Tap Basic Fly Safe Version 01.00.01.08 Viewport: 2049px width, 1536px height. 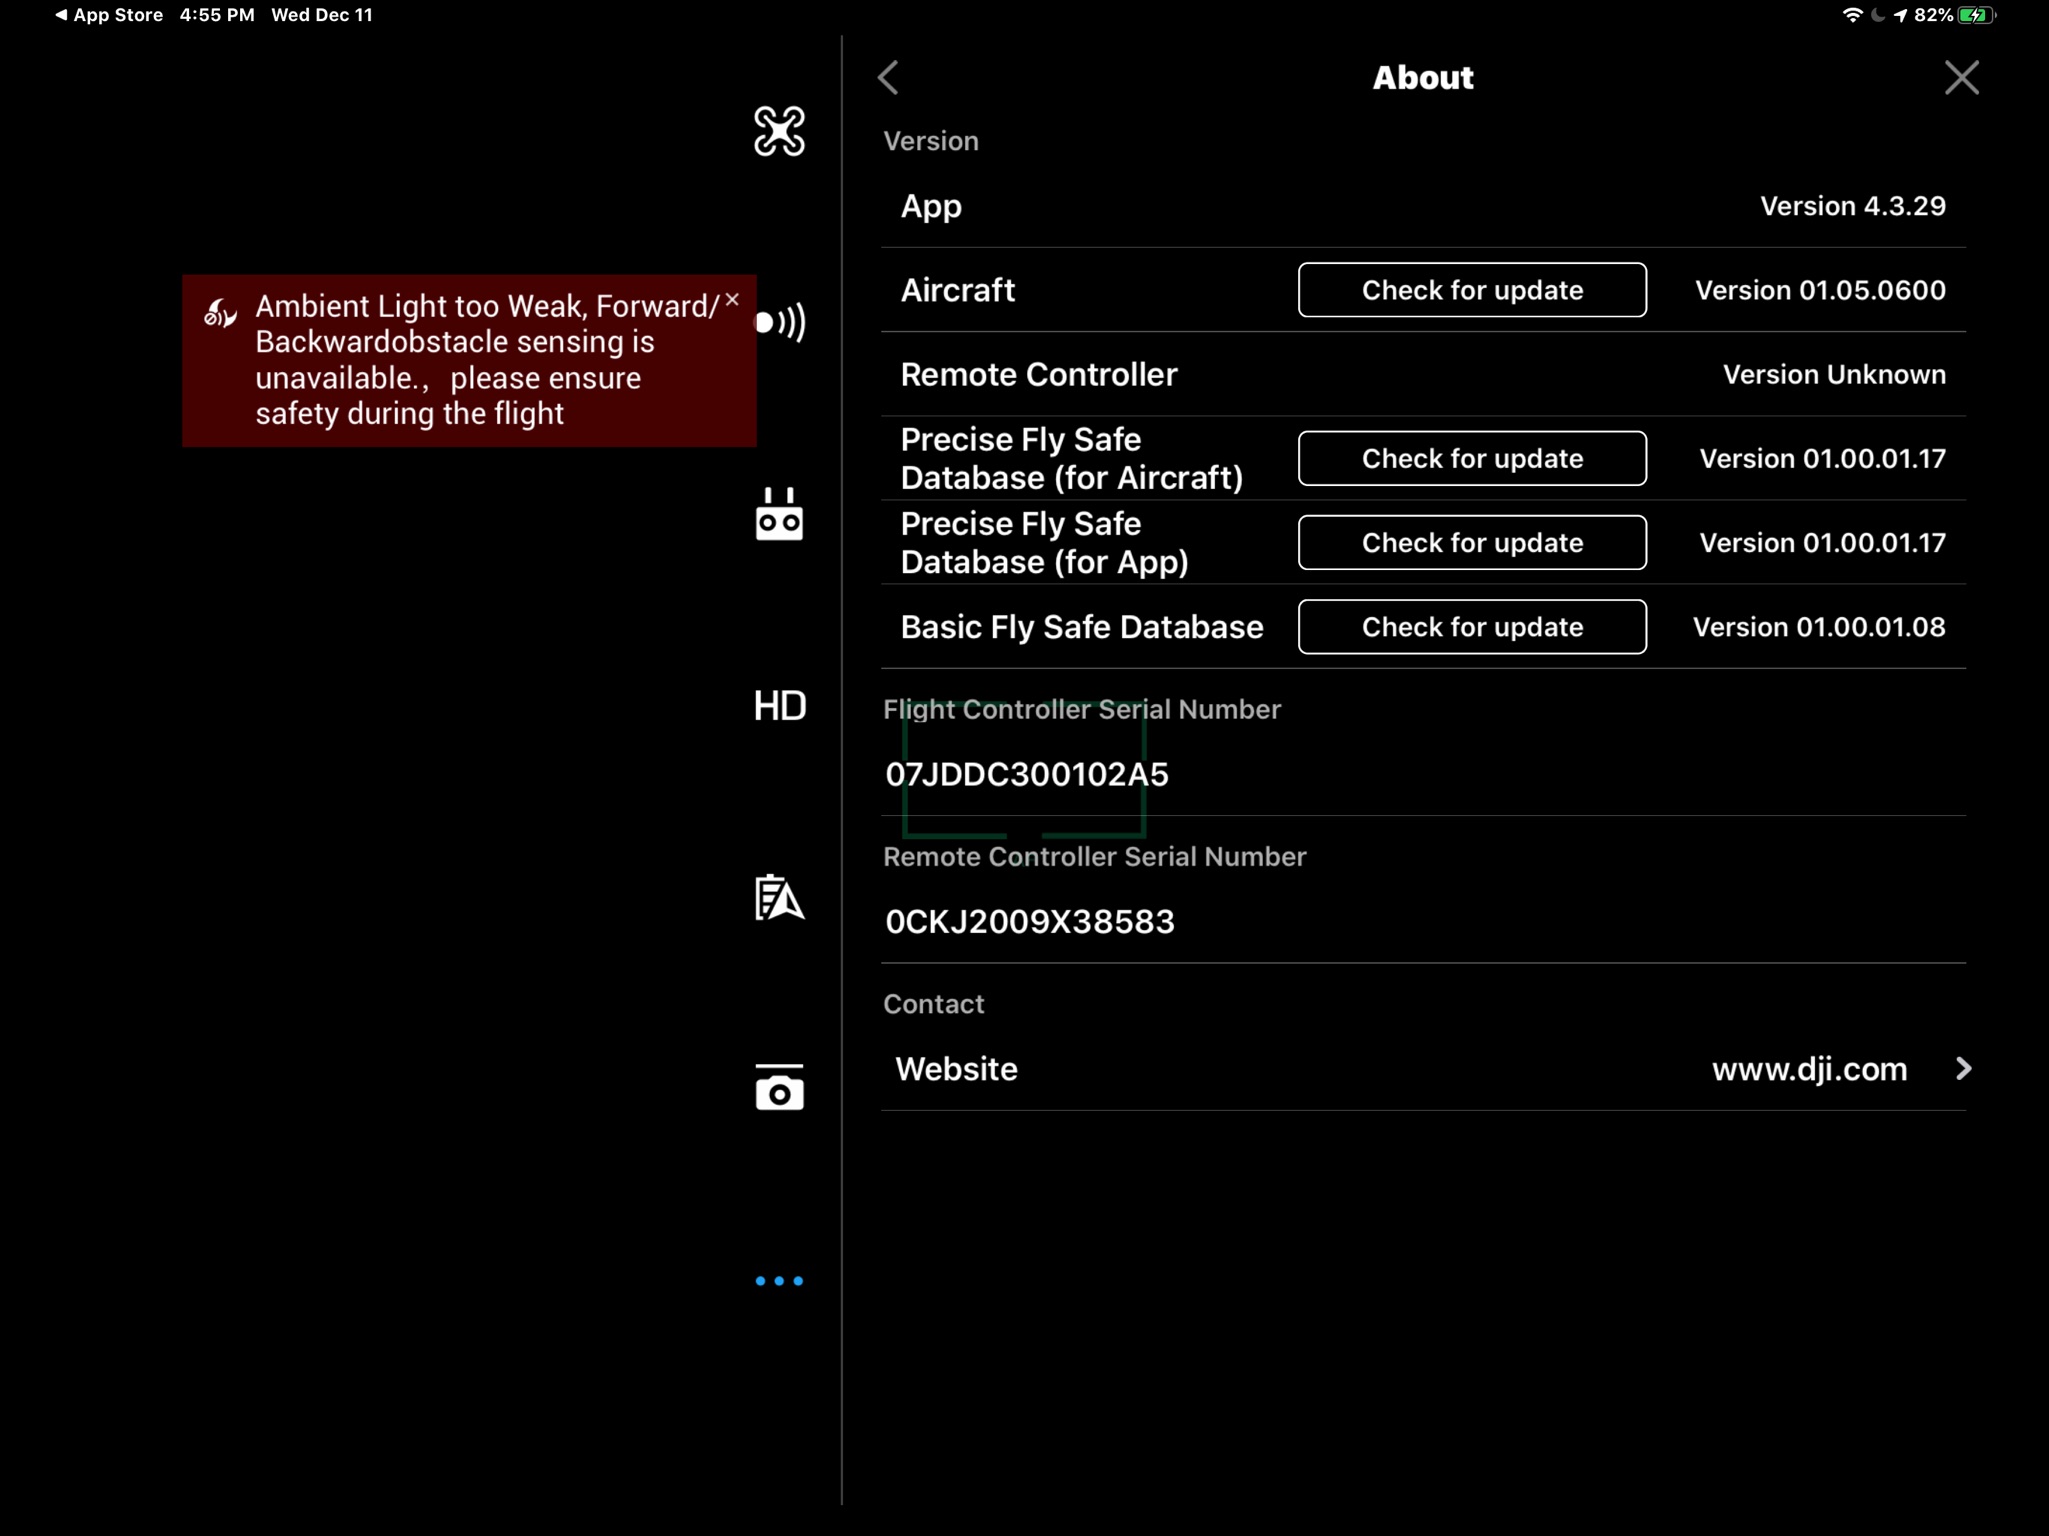click(x=1819, y=627)
